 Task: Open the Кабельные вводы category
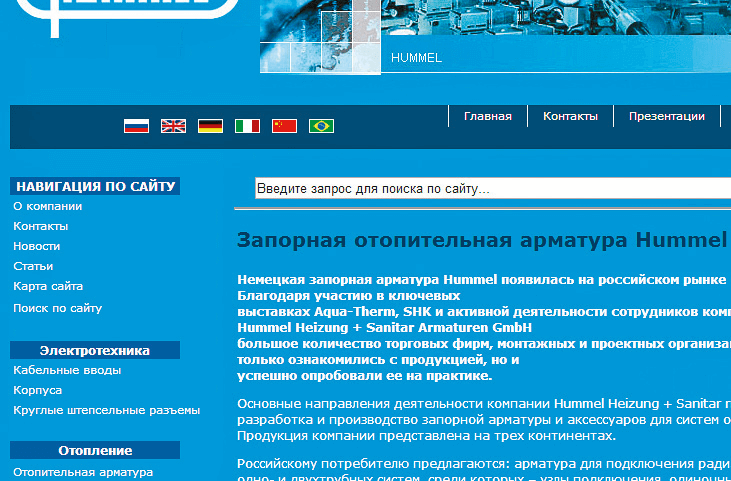click(x=67, y=370)
